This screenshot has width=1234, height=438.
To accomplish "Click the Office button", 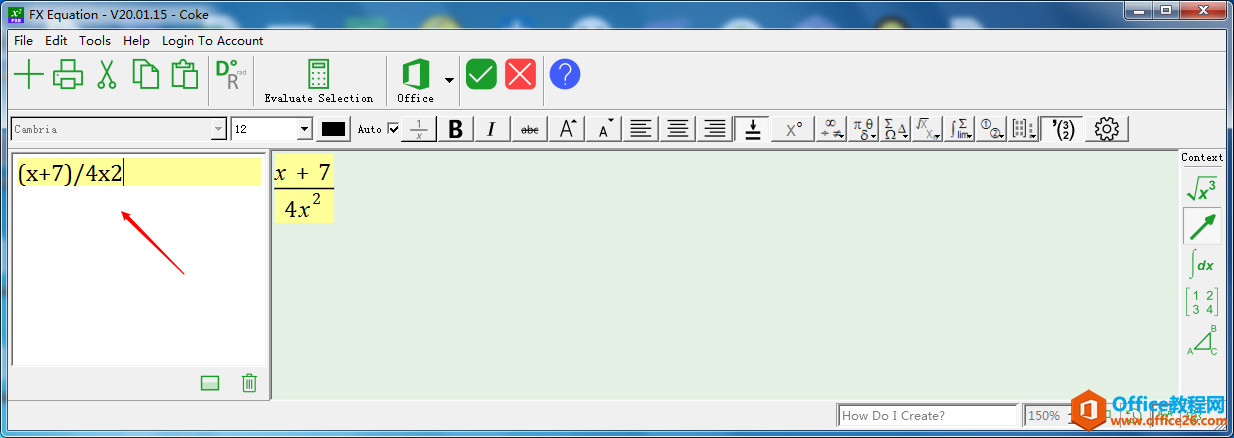I will coord(415,81).
